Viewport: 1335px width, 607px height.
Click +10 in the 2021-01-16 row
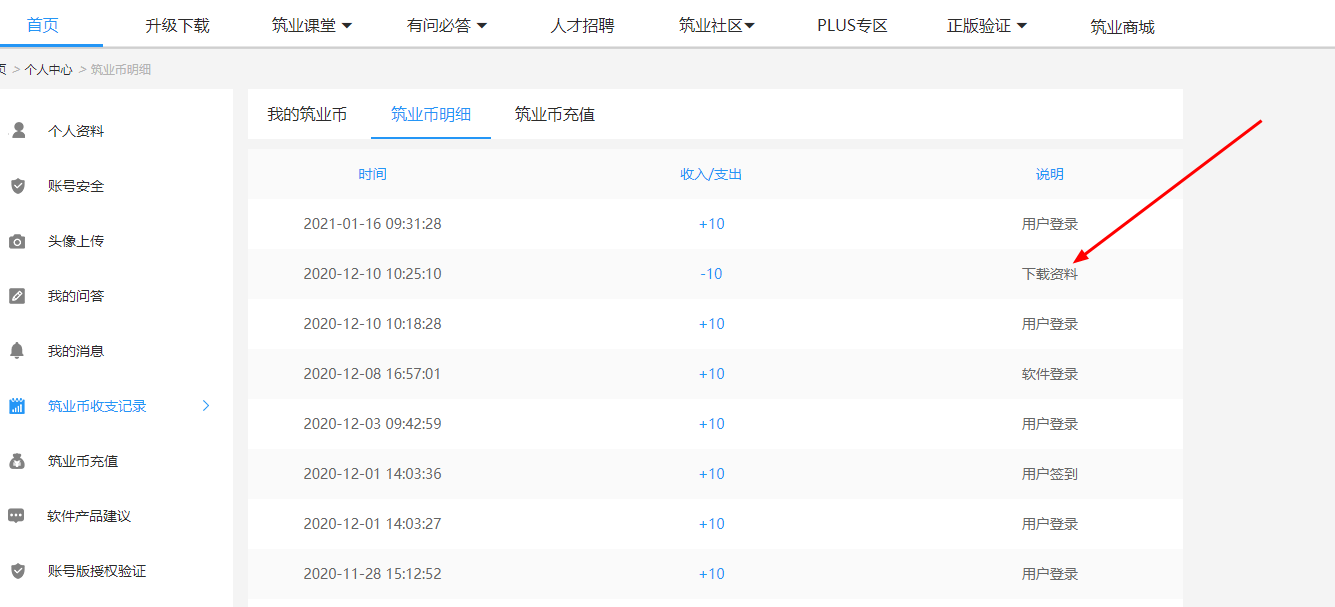point(711,224)
